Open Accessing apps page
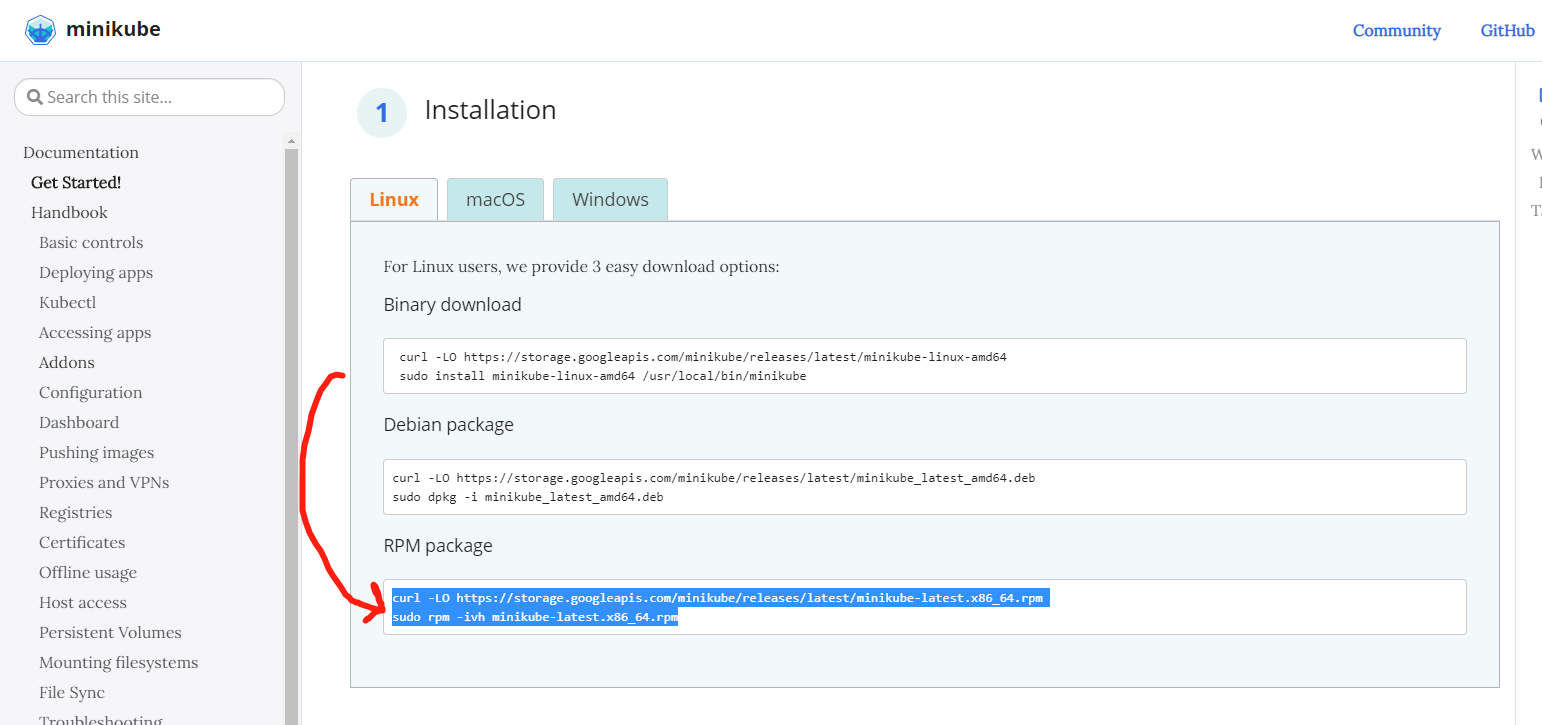1542x725 pixels. click(95, 332)
